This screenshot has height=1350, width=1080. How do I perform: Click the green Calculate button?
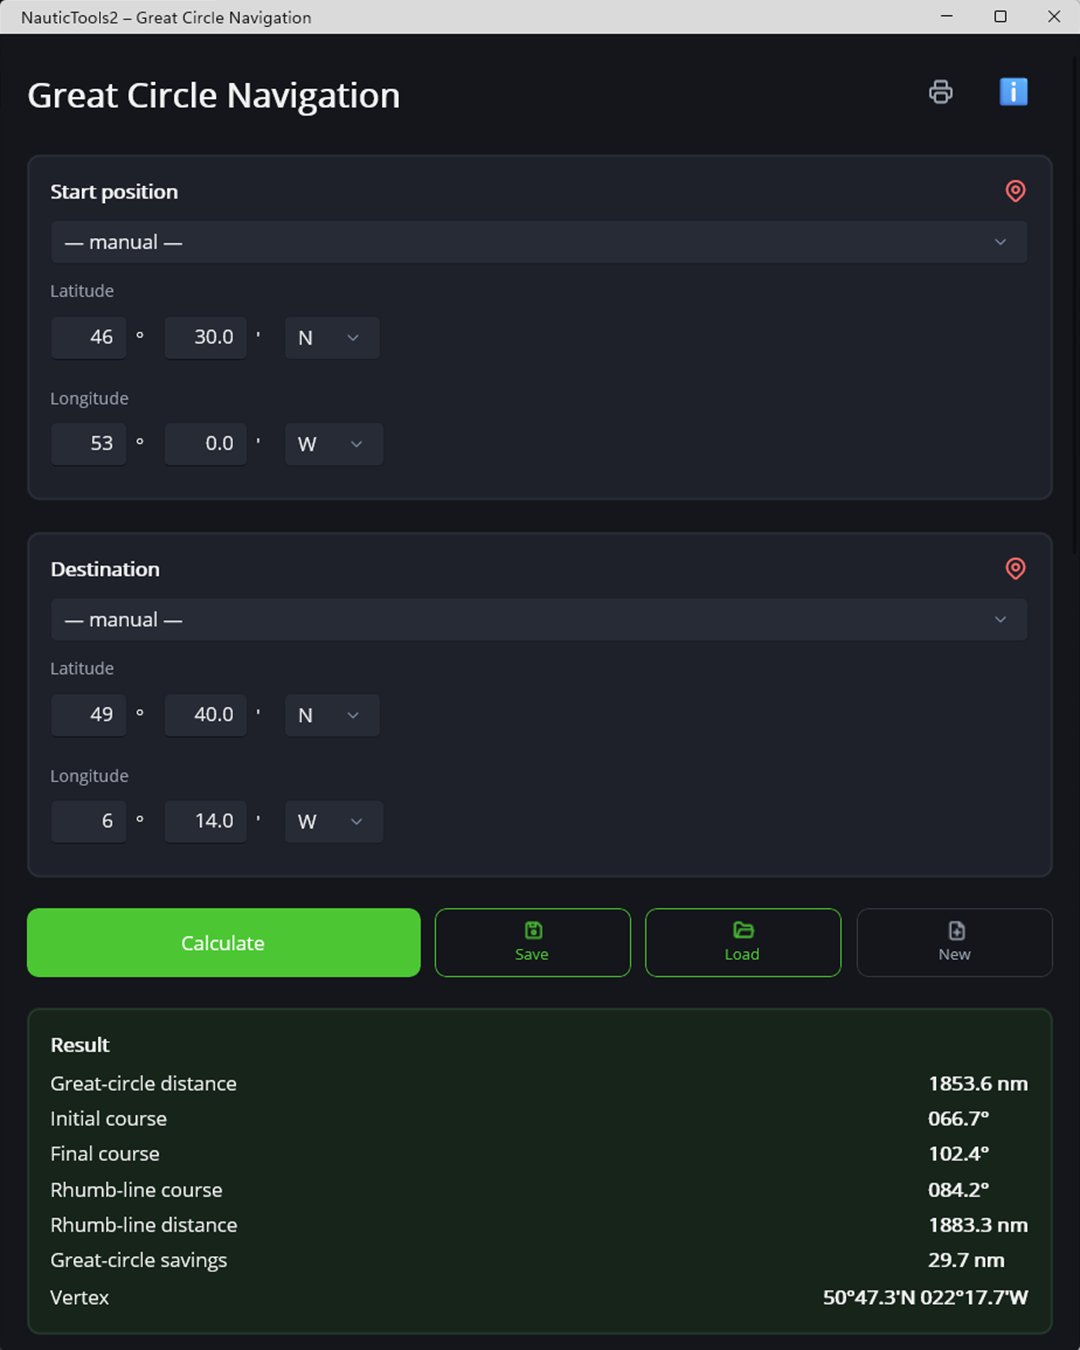click(x=223, y=943)
